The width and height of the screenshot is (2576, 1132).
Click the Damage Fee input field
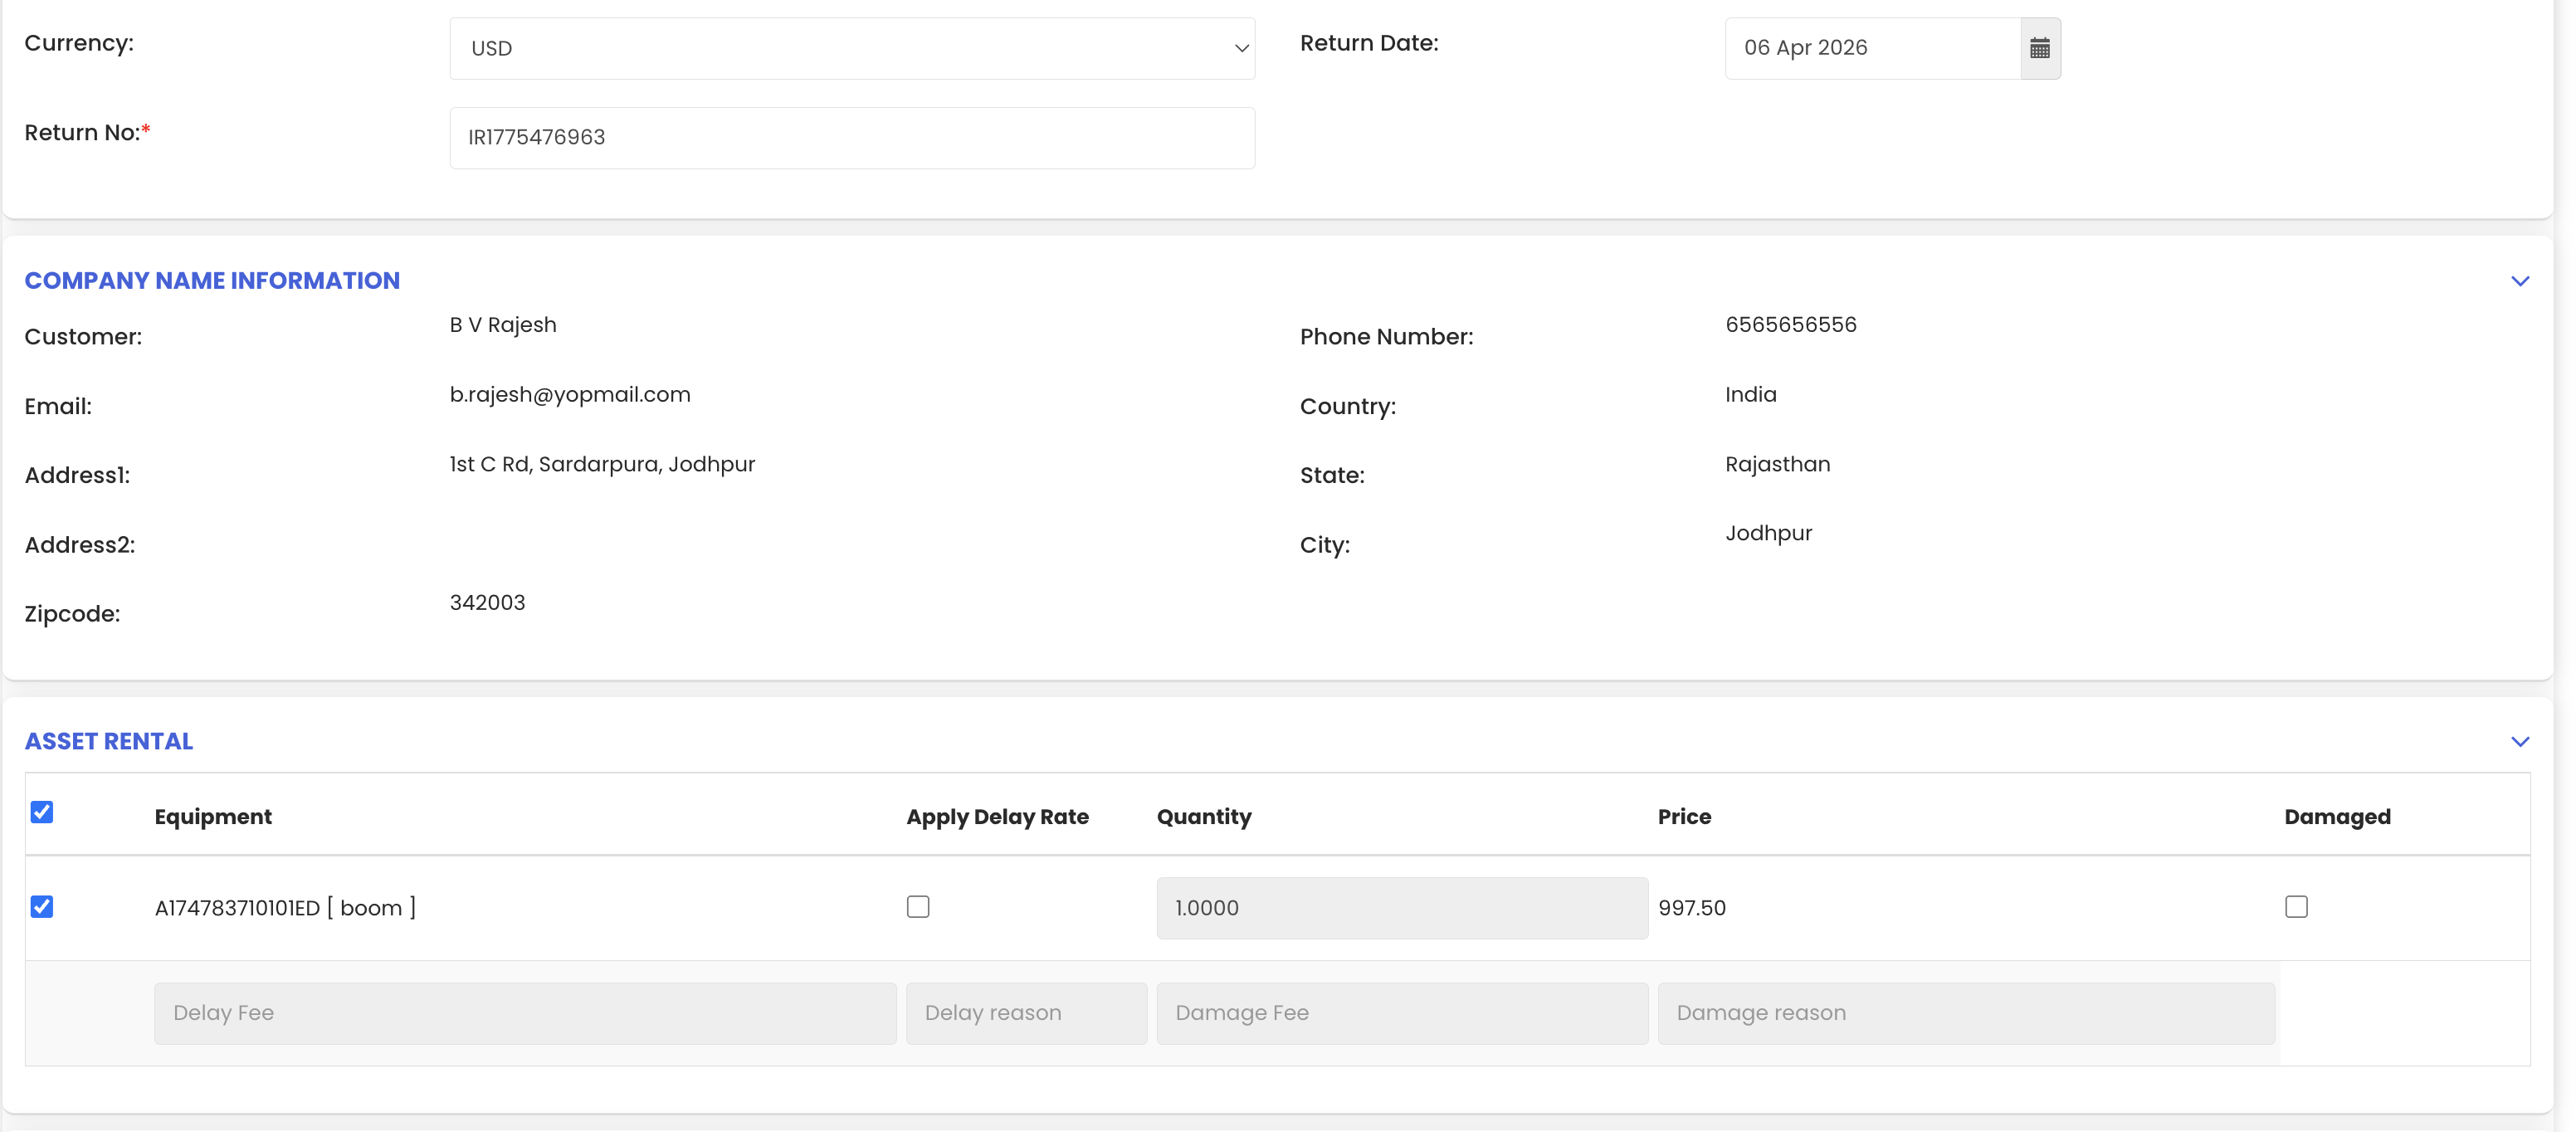point(1401,1013)
